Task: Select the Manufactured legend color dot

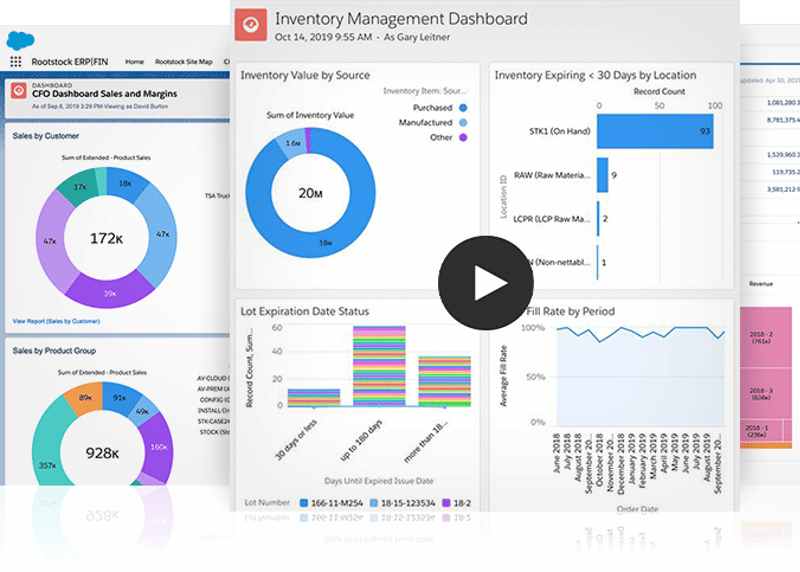Action: 463,122
